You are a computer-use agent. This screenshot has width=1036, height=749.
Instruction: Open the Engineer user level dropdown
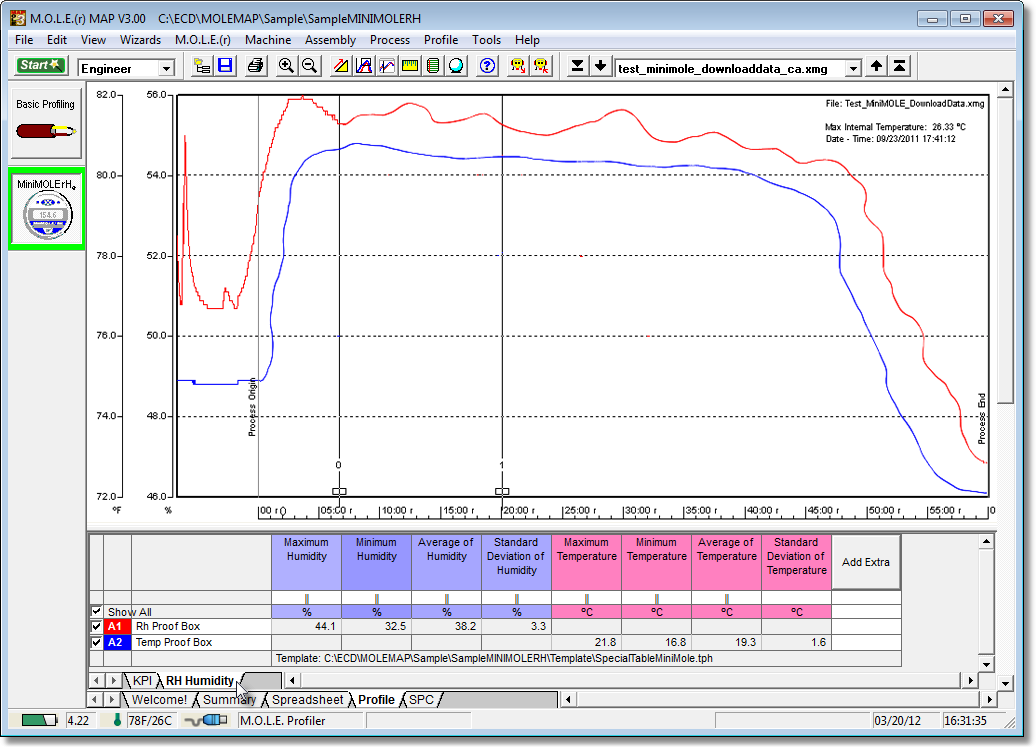tap(166, 68)
